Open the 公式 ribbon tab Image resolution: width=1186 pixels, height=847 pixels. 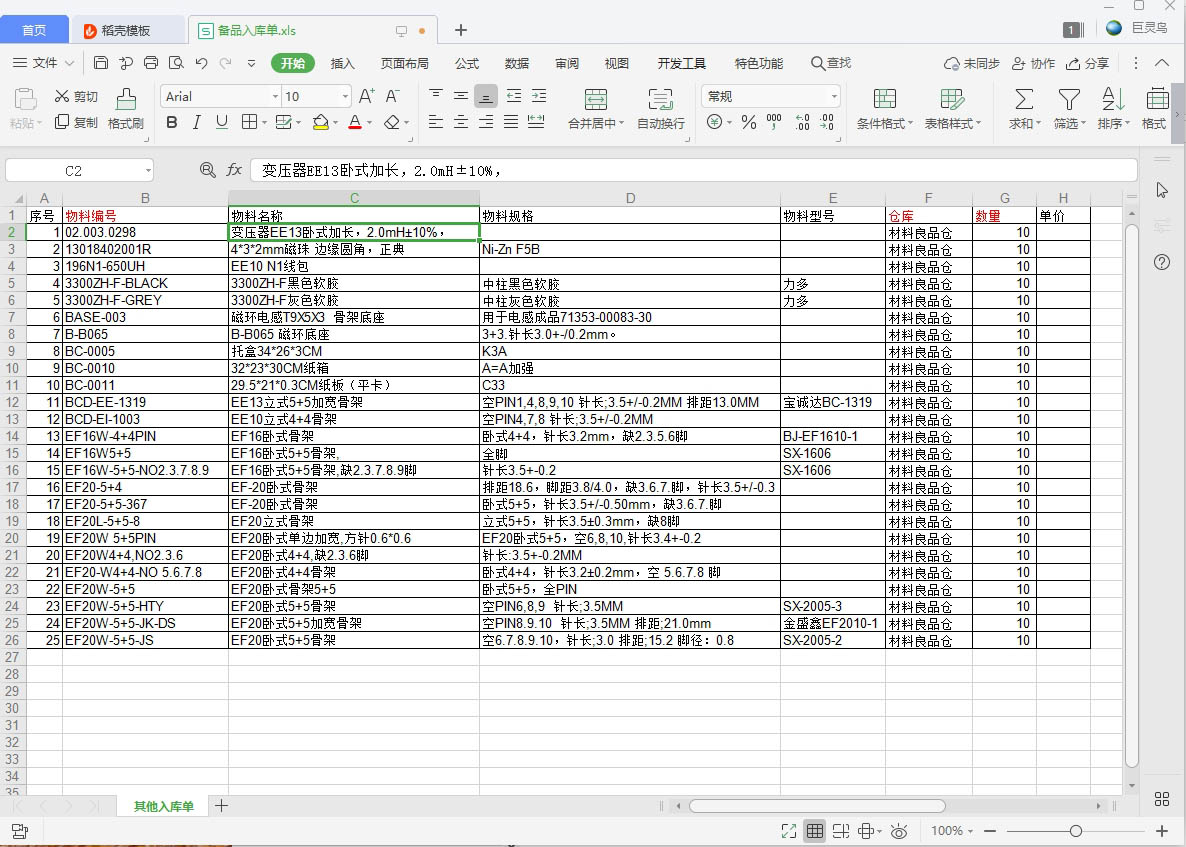click(467, 63)
